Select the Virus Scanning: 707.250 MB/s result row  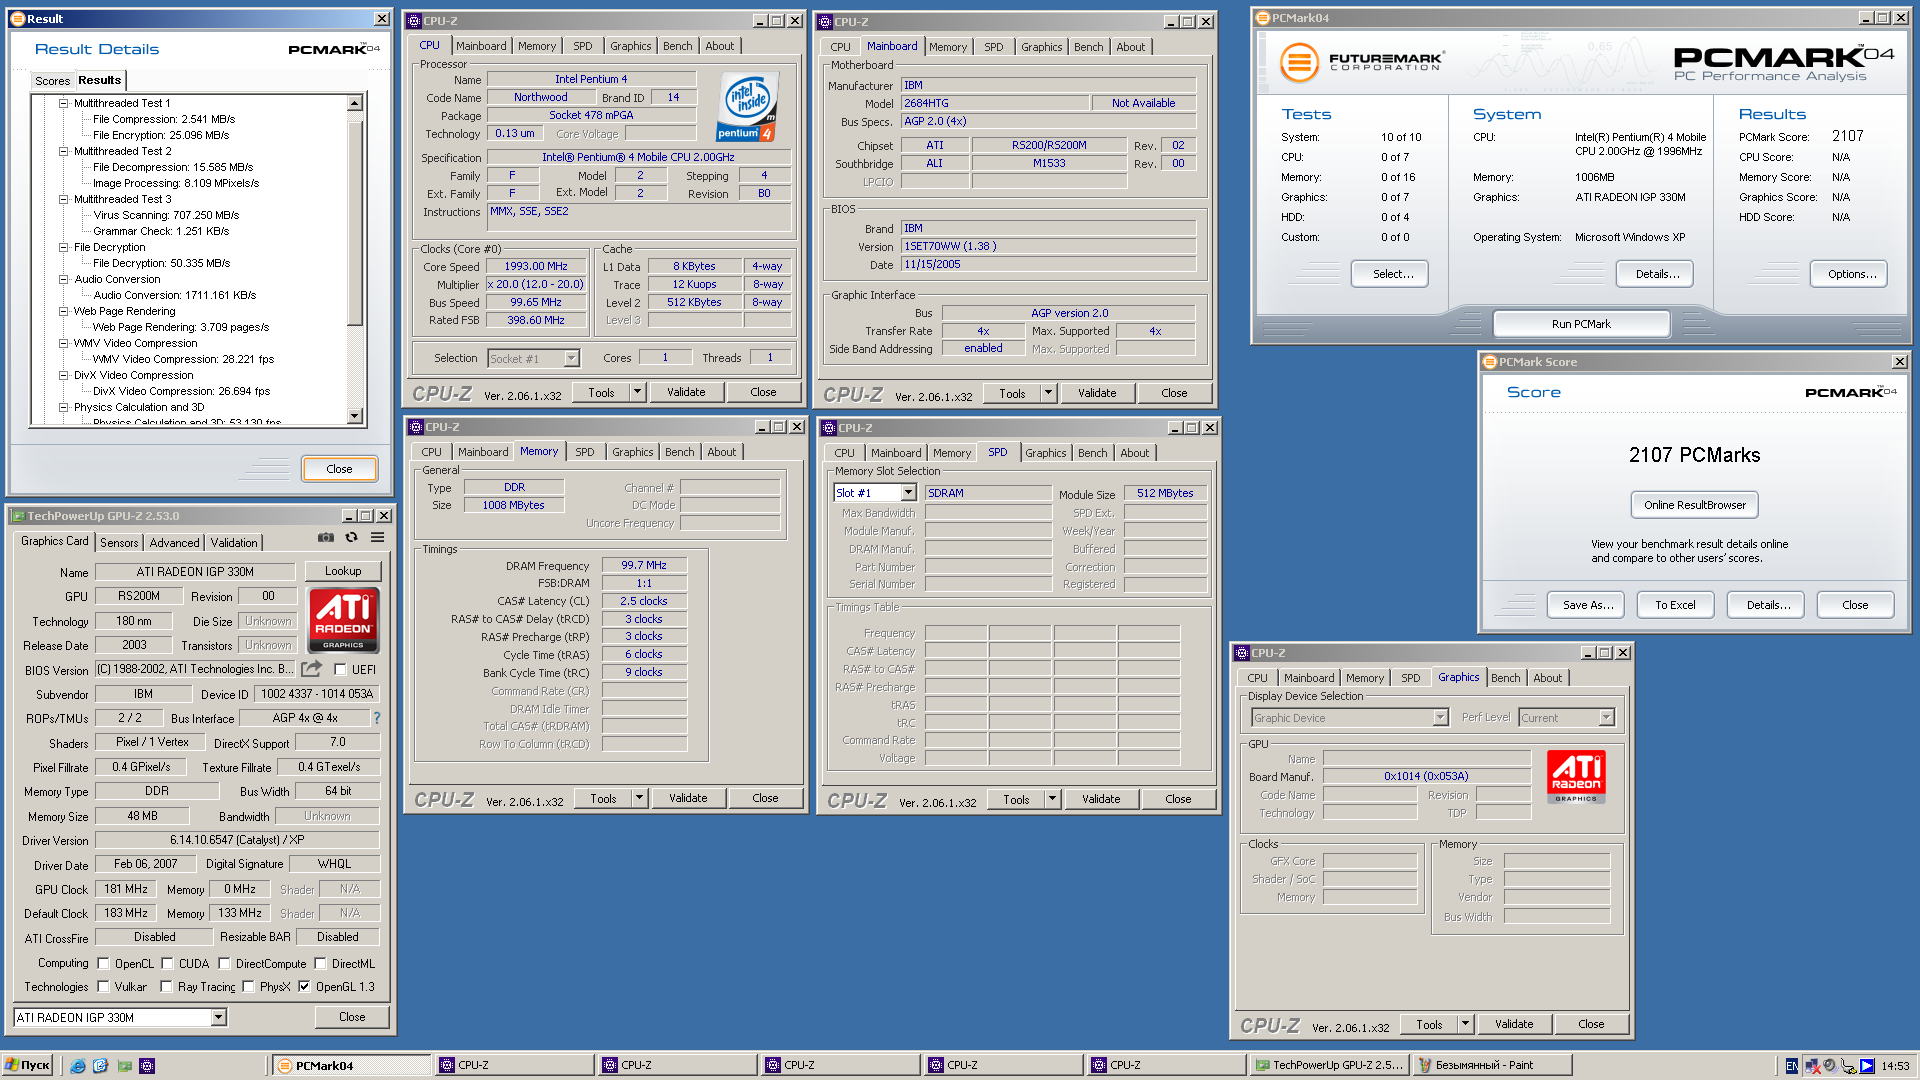click(x=166, y=215)
